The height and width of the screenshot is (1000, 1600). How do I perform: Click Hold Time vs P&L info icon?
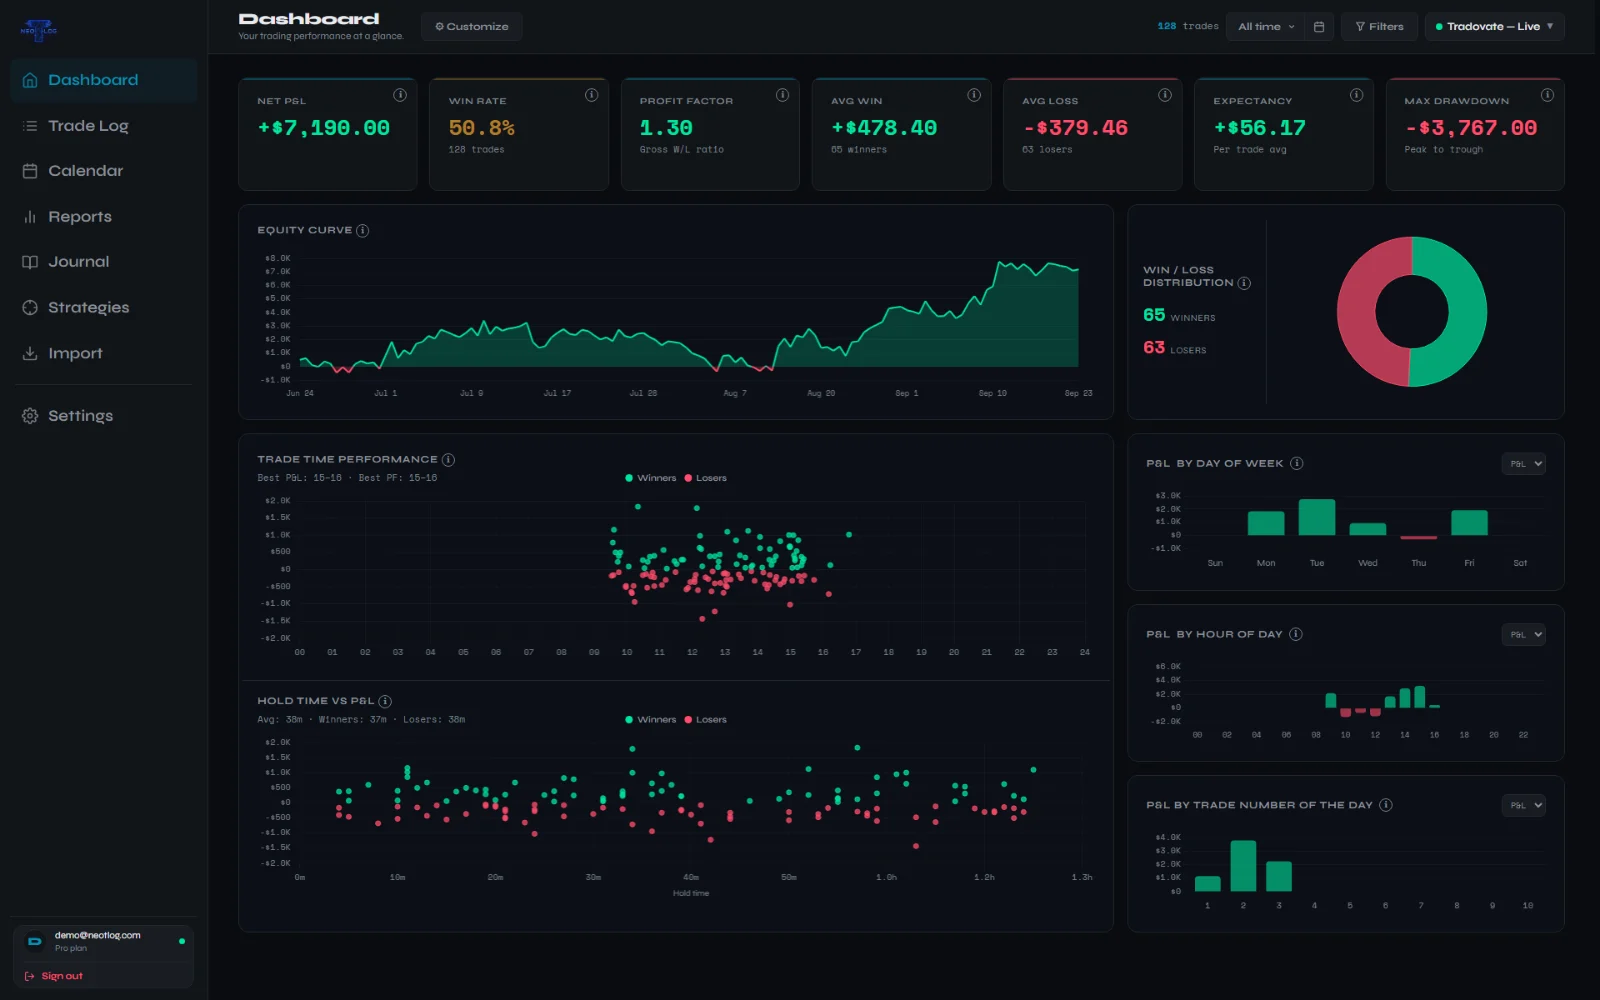(x=385, y=701)
